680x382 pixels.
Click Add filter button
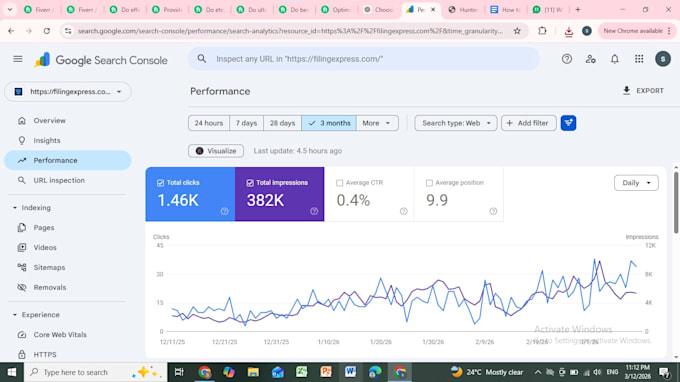529,123
